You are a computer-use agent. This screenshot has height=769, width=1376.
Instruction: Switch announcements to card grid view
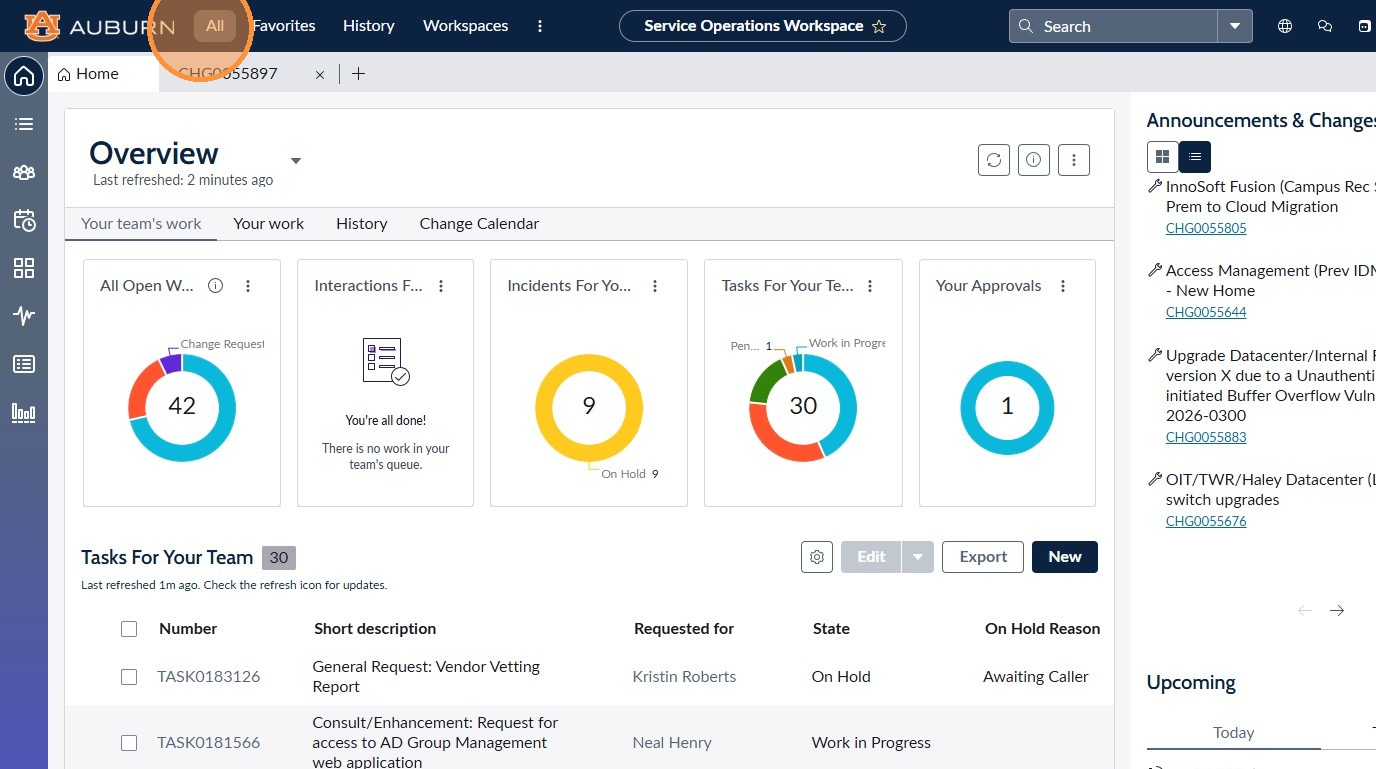pos(1162,157)
